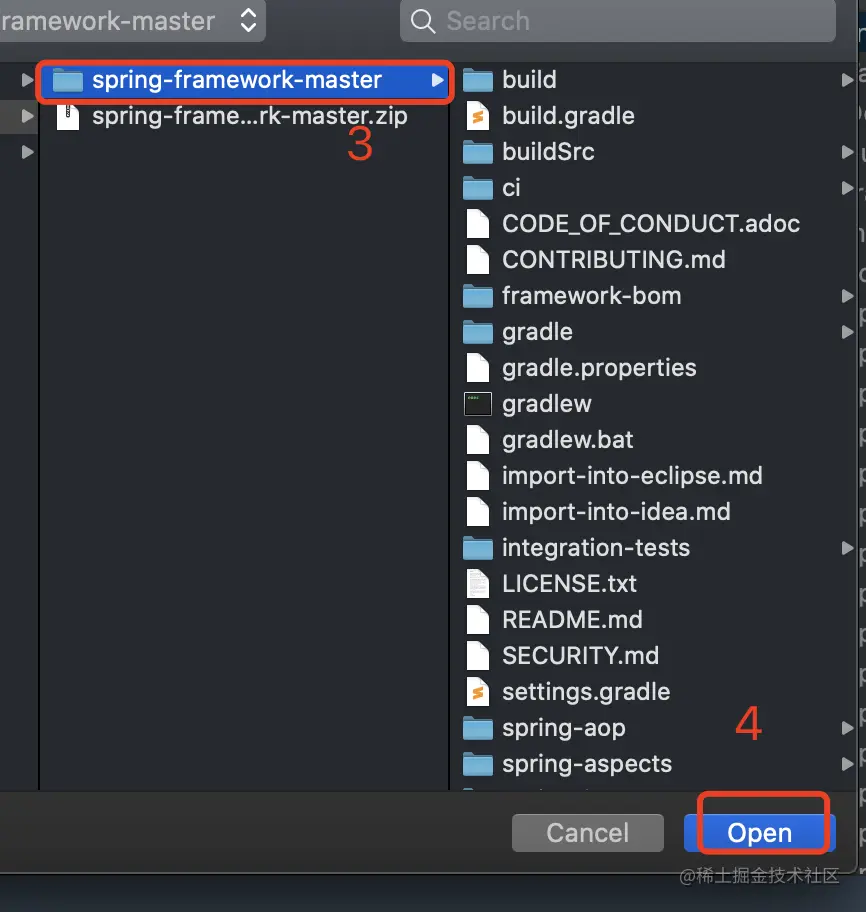Select spring-framework-master folder name
866x912 pixels.
[237, 80]
